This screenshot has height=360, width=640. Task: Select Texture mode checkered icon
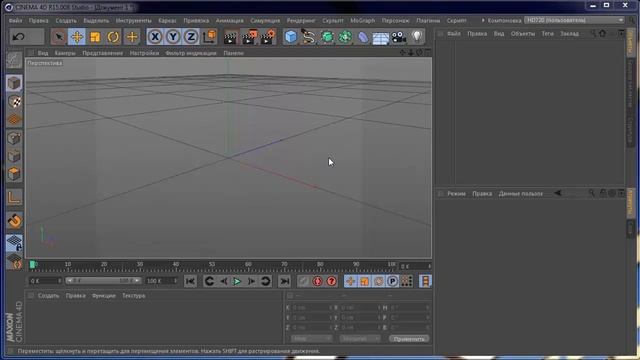click(x=14, y=102)
